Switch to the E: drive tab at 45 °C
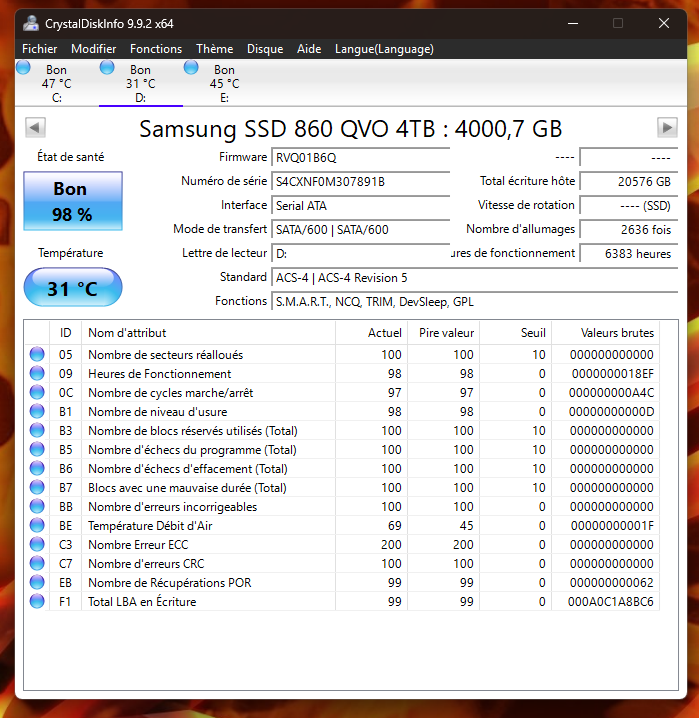The height and width of the screenshot is (718, 699). [224, 83]
